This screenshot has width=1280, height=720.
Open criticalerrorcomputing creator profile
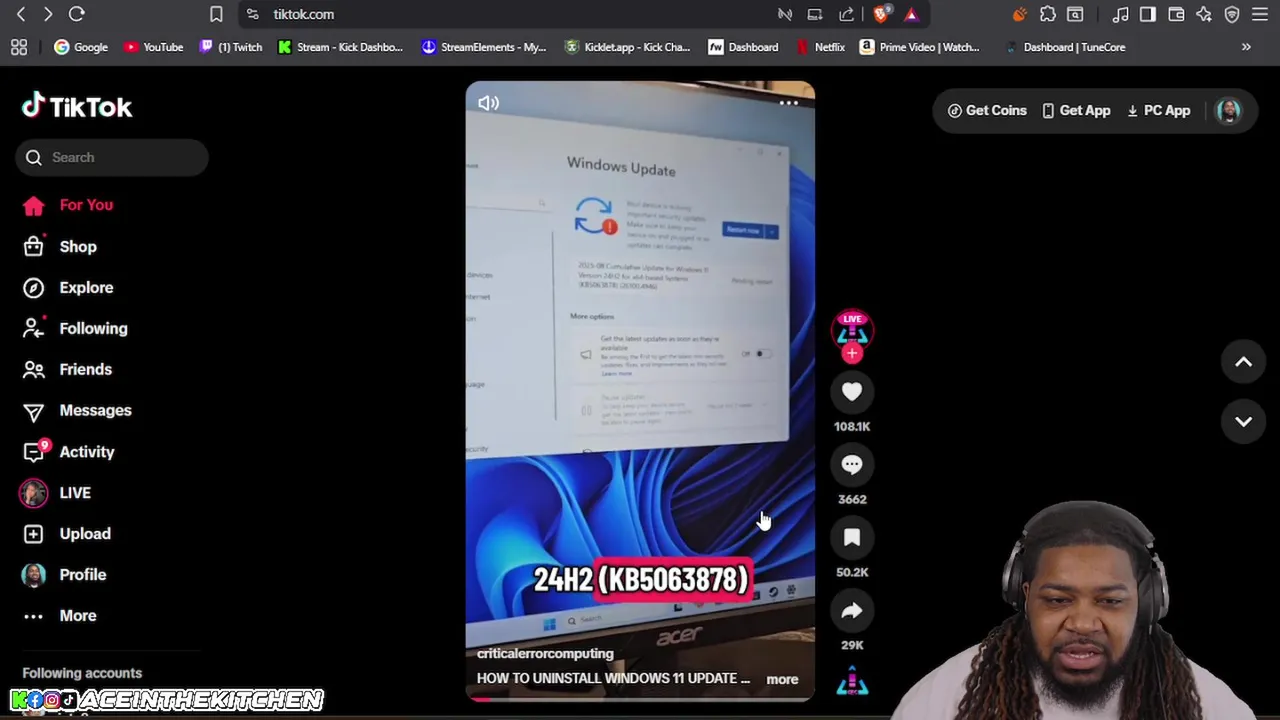pyautogui.click(x=545, y=653)
